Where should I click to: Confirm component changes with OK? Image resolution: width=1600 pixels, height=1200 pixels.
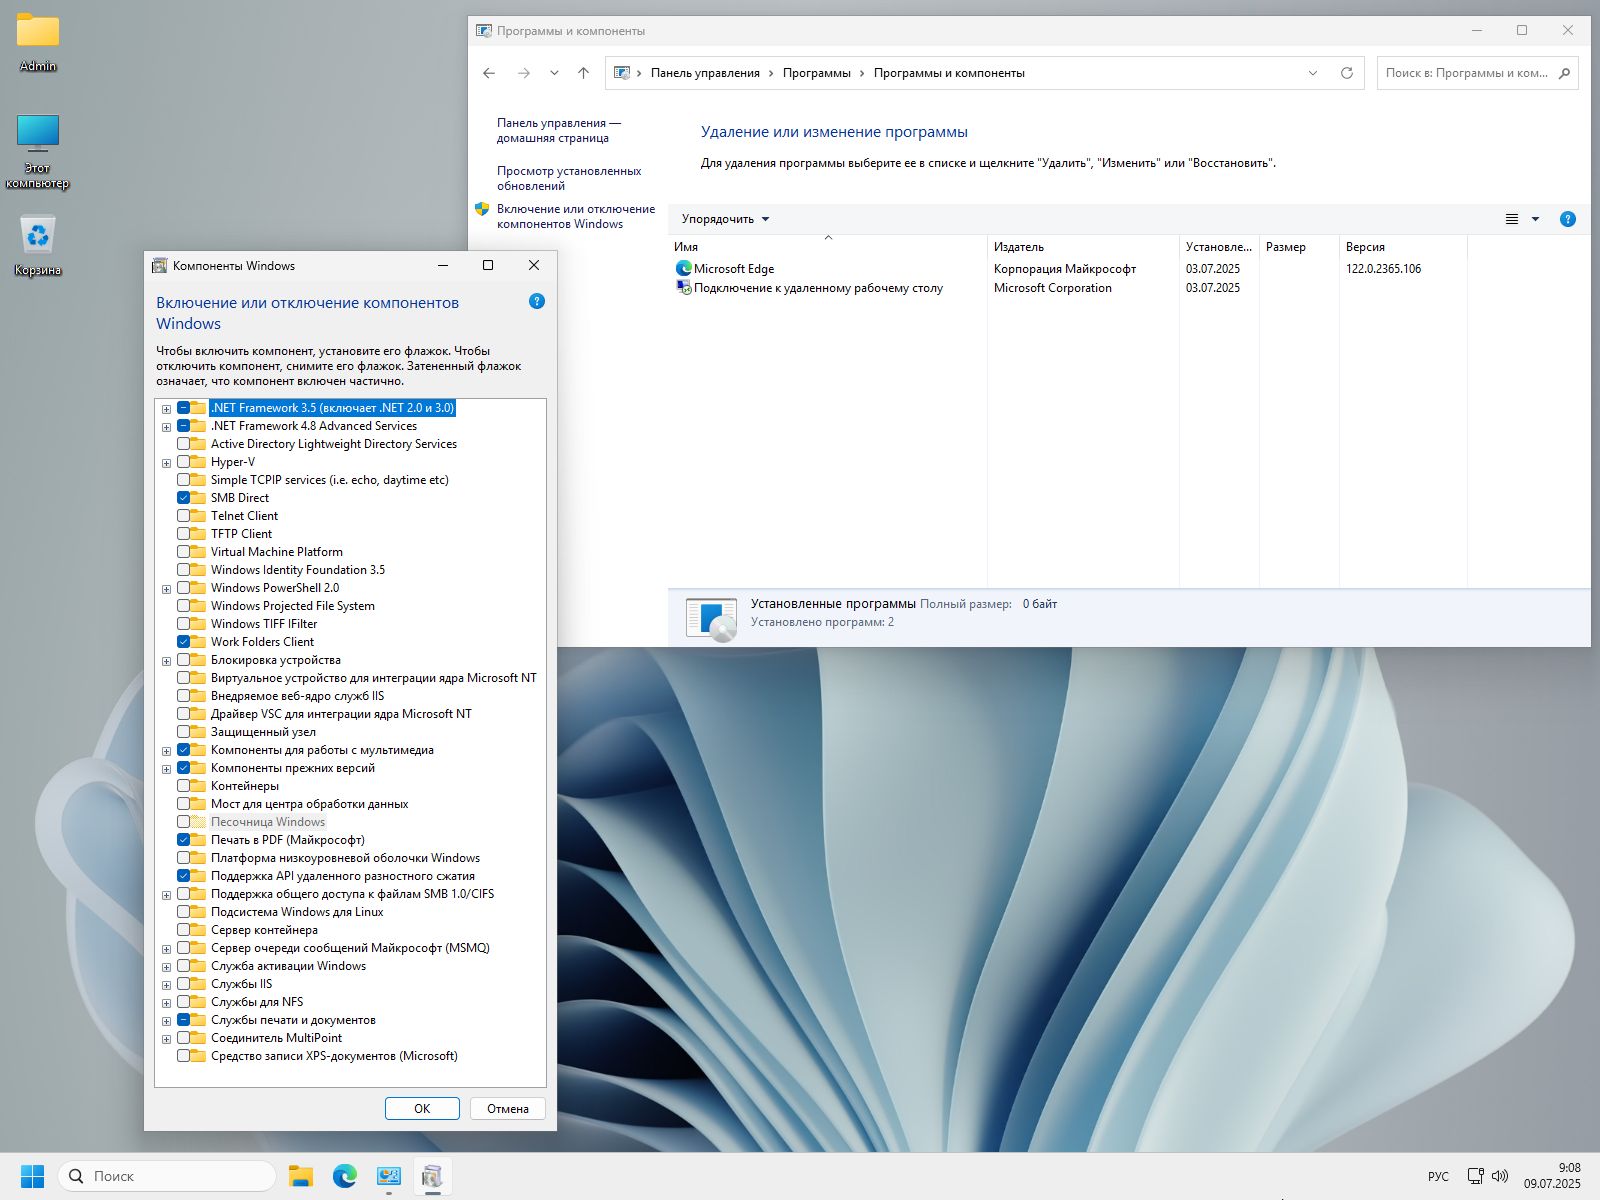[x=422, y=1108]
